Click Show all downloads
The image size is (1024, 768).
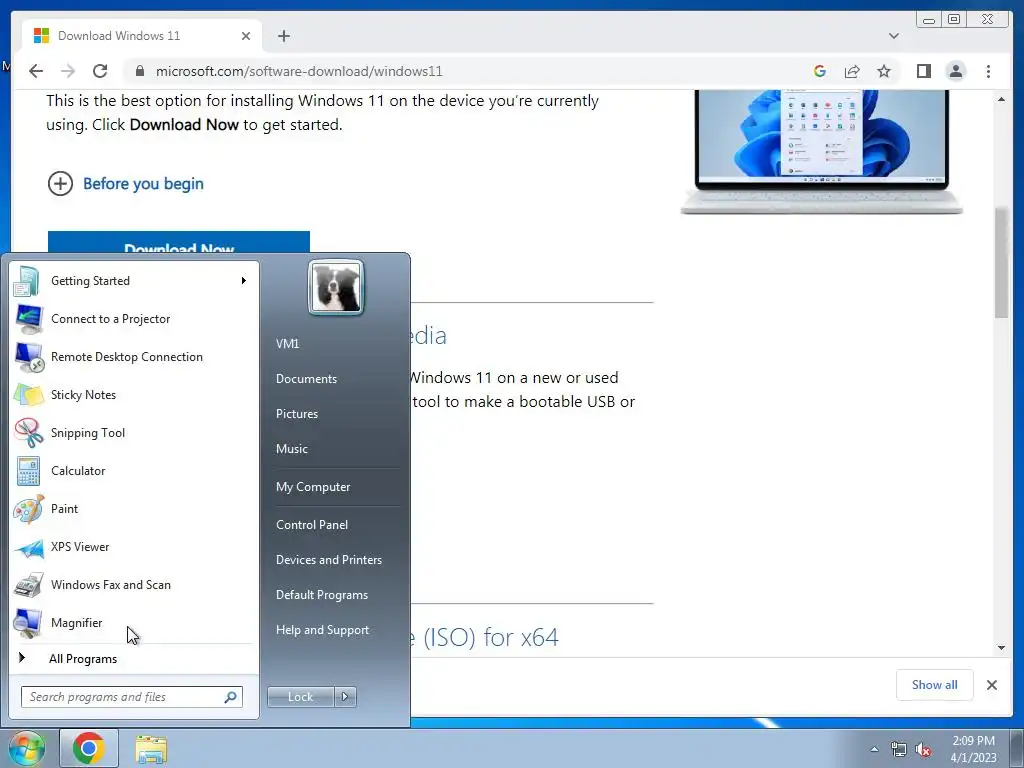(x=935, y=685)
